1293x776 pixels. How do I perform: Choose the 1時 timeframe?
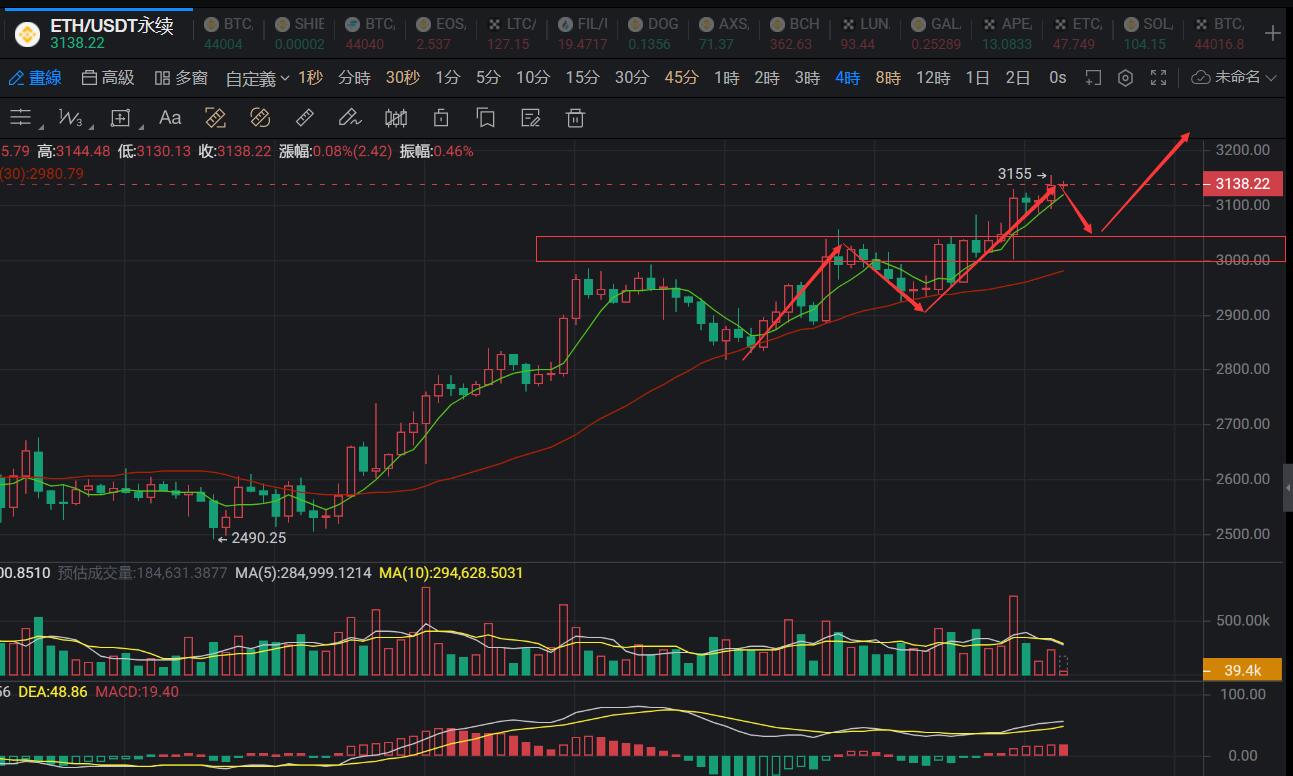click(x=726, y=78)
